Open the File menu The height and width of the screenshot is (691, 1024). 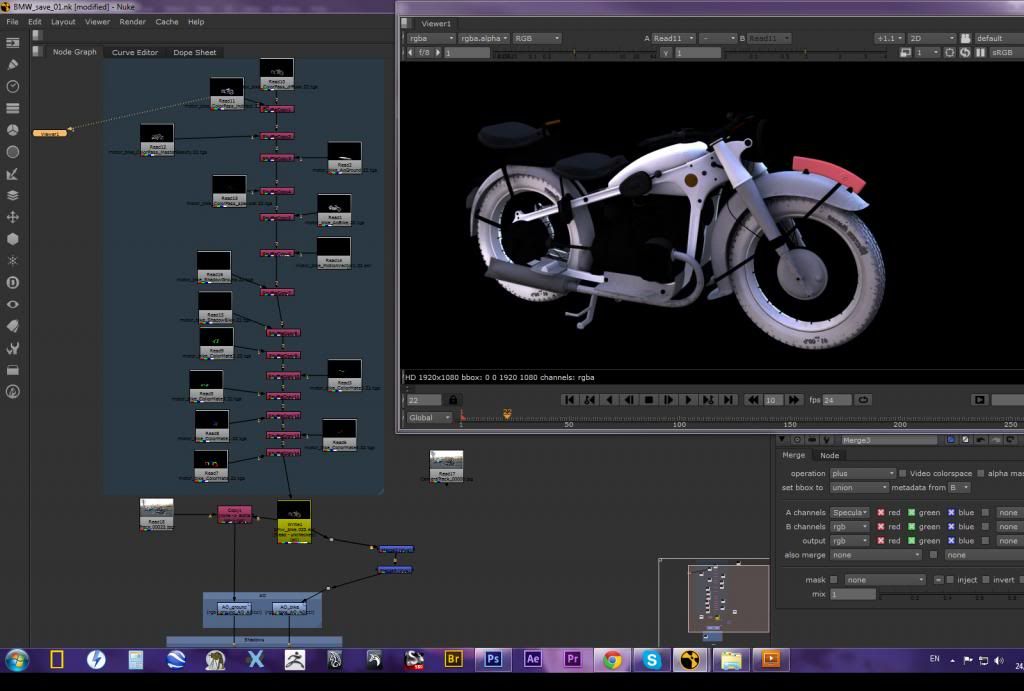12,22
